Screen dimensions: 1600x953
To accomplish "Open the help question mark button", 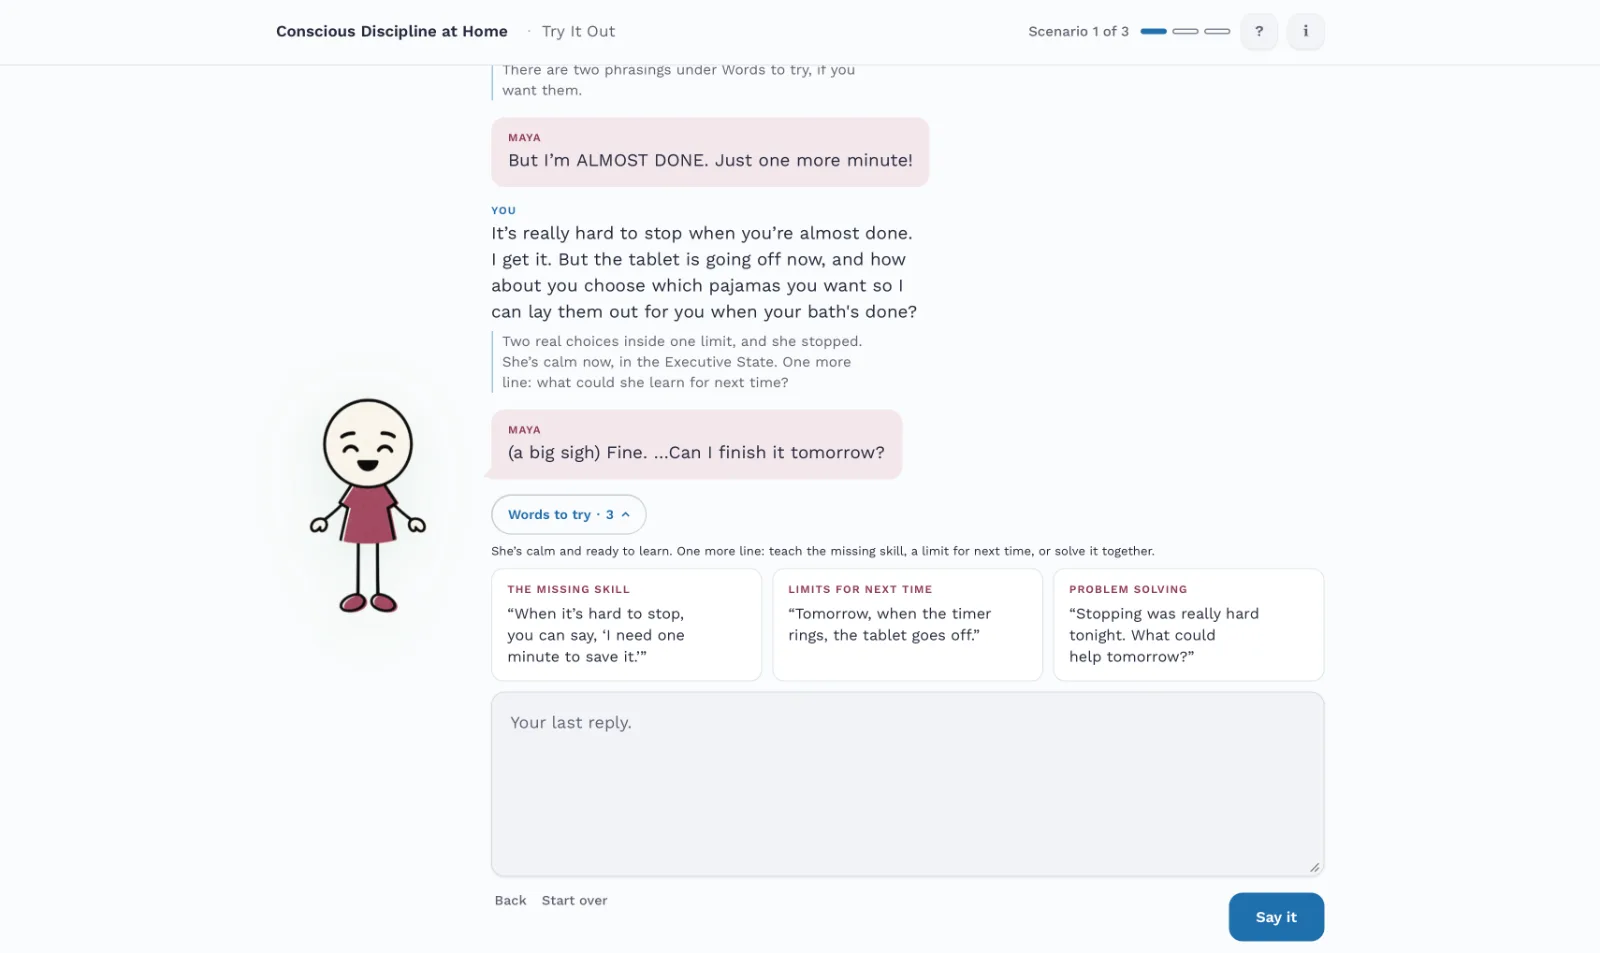I will tap(1259, 31).
